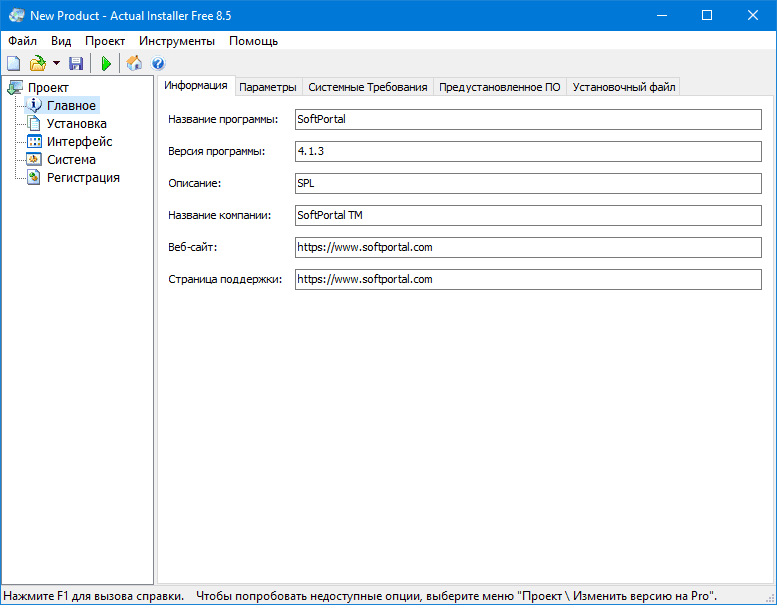Click the Страница поддержки label
Viewport: 777px width, 605px height.
(x=225, y=279)
